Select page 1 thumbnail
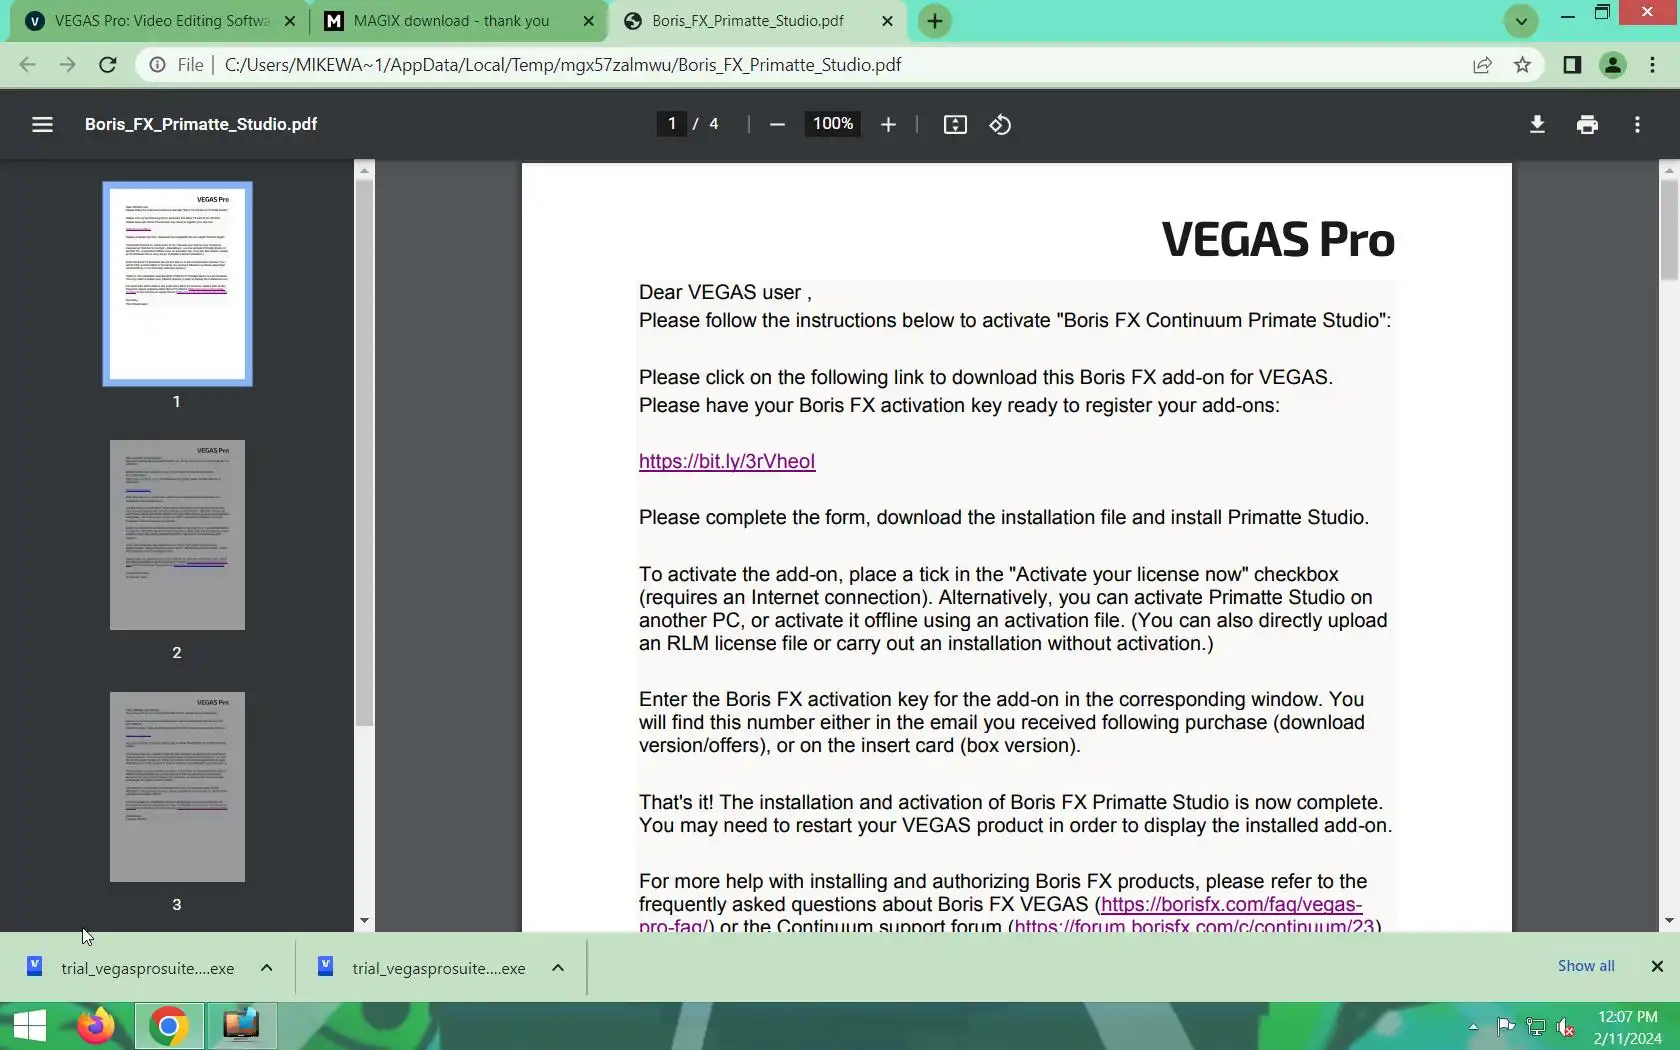Viewport: 1680px width, 1050px height. (x=177, y=284)
